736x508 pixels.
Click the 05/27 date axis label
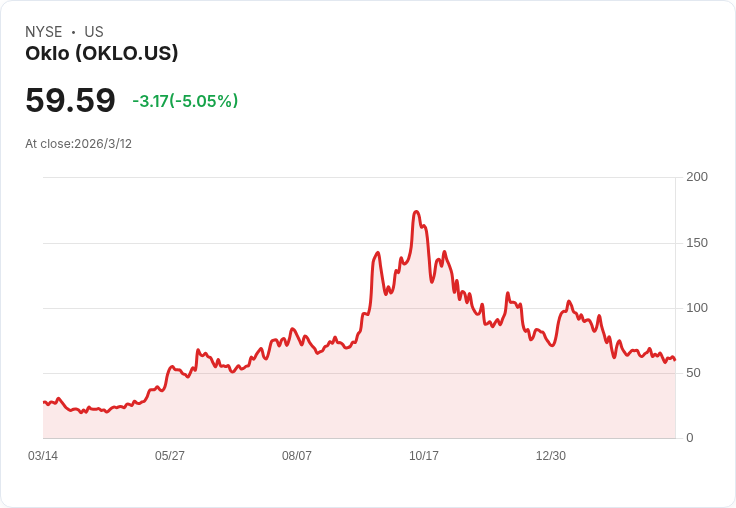[x=170, y=456]
